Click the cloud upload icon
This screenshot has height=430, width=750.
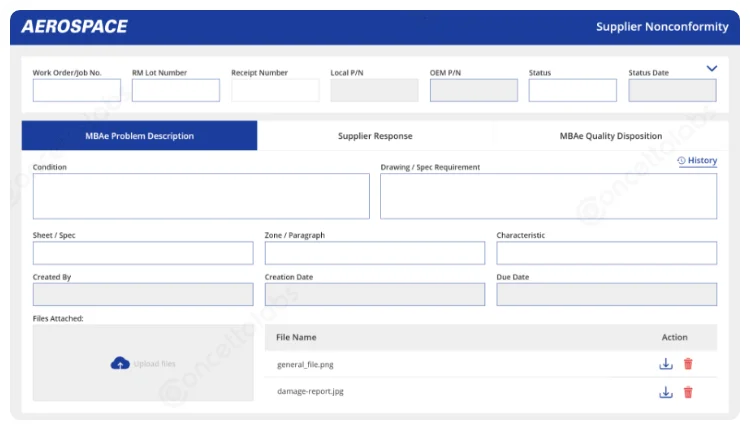click(120, 364)
